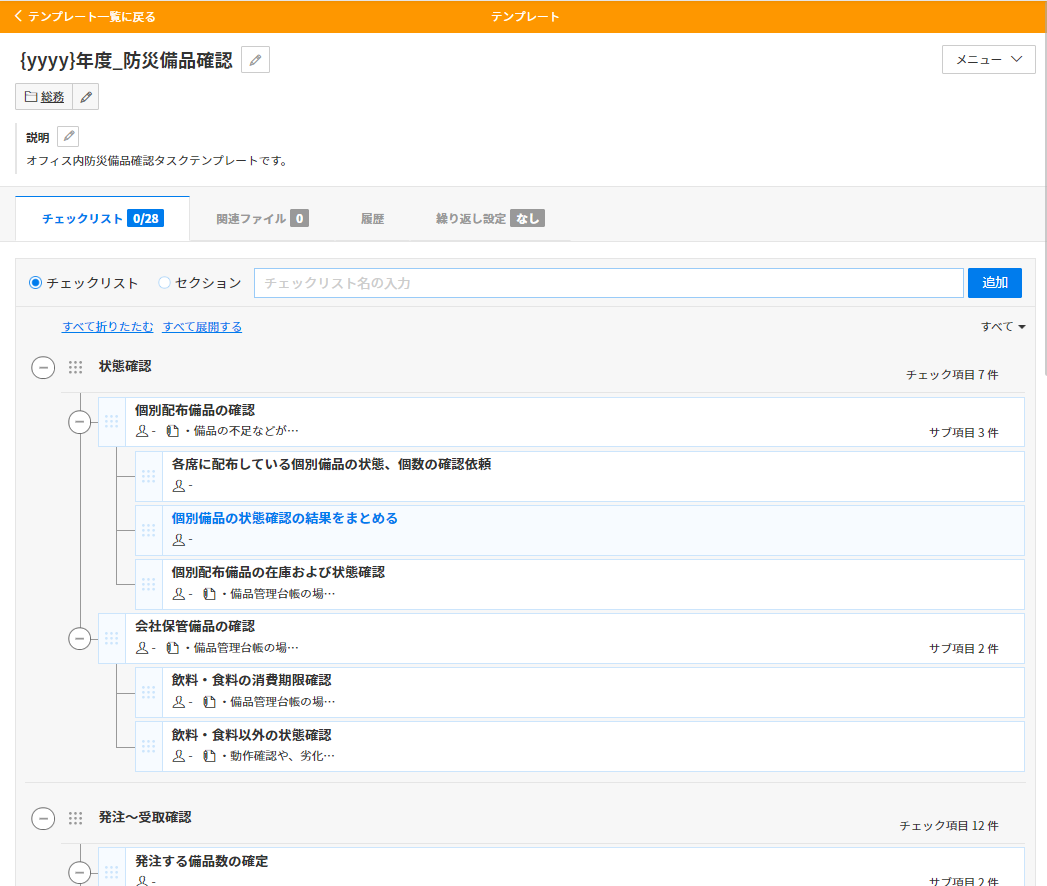The width and height of the screenshot is (1047, 886).
Task: Edit the 説明 description via pencil icon
Action: coord(68,137)
